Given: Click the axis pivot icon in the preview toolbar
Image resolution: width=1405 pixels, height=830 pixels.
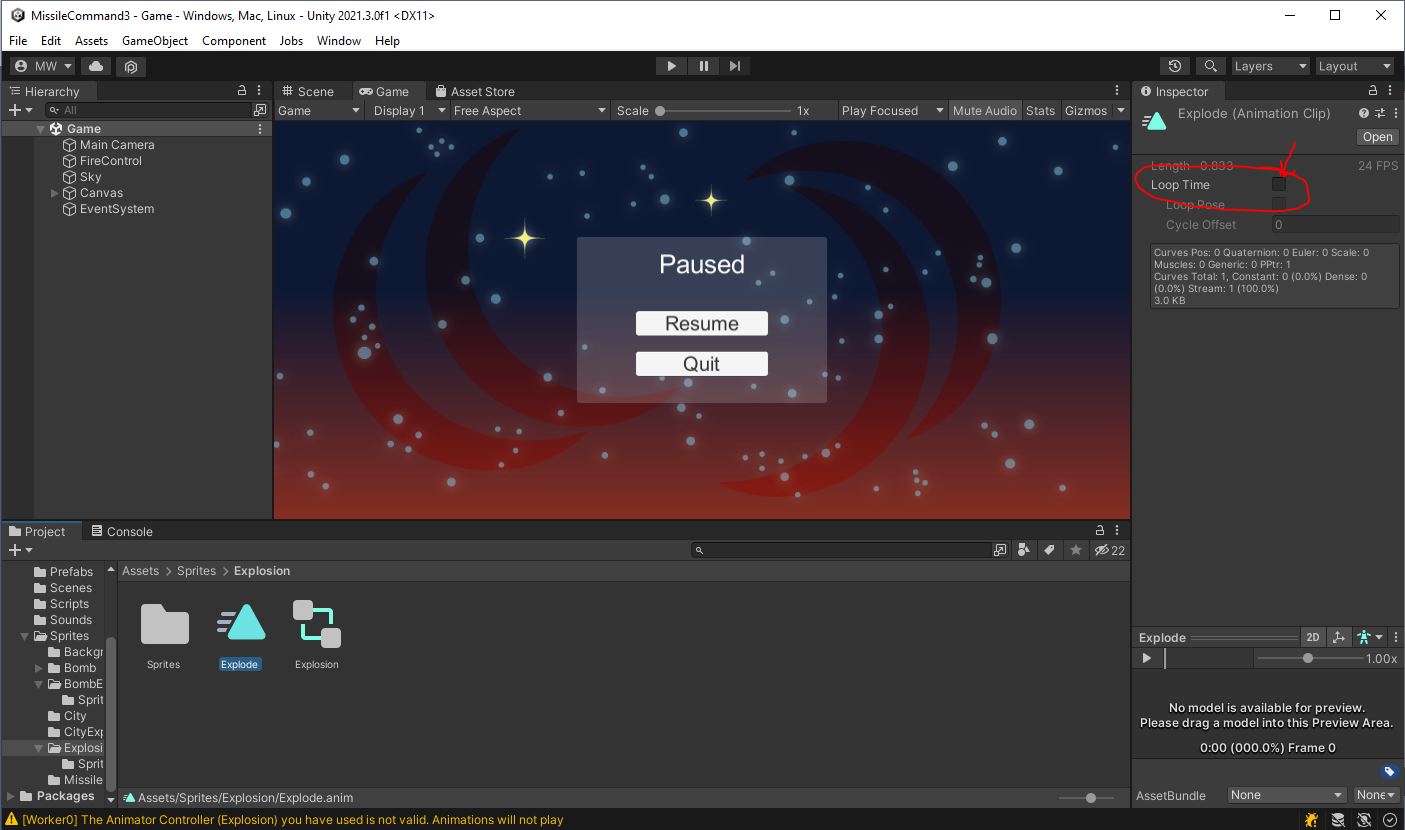Looking at the screenshot, I should 1339,637.
